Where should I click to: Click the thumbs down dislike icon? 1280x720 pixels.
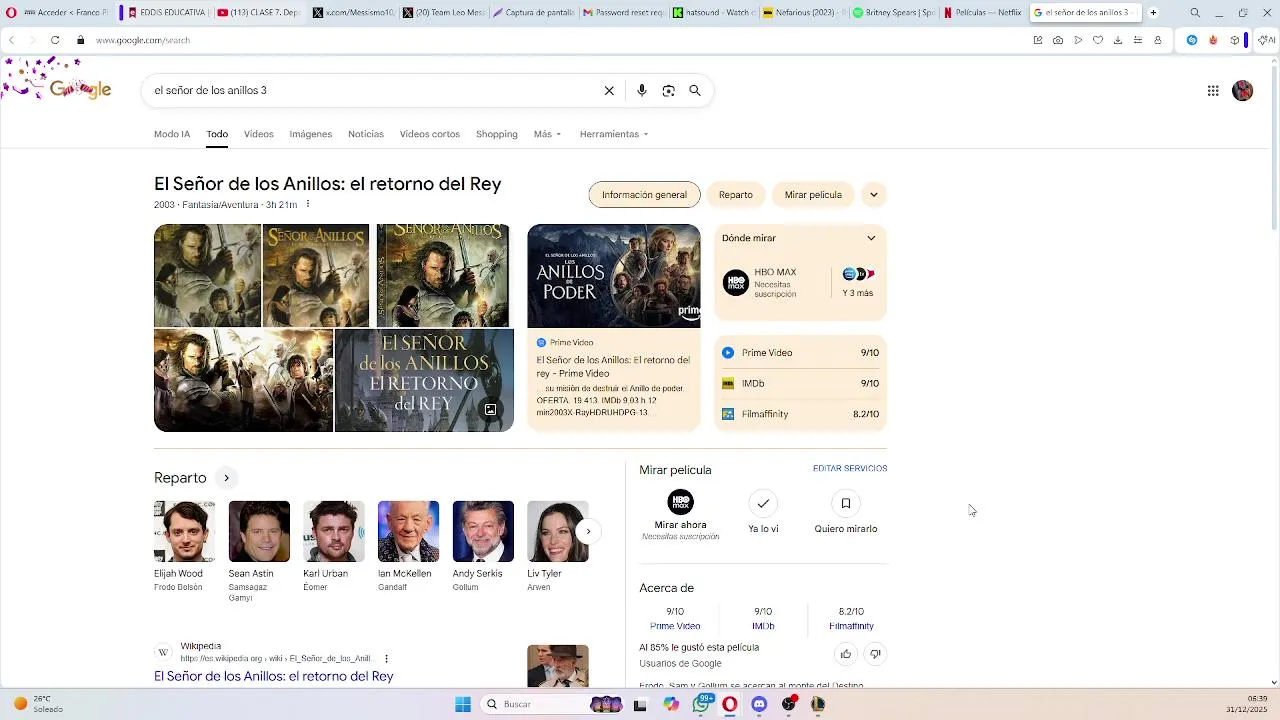(875, 654)
